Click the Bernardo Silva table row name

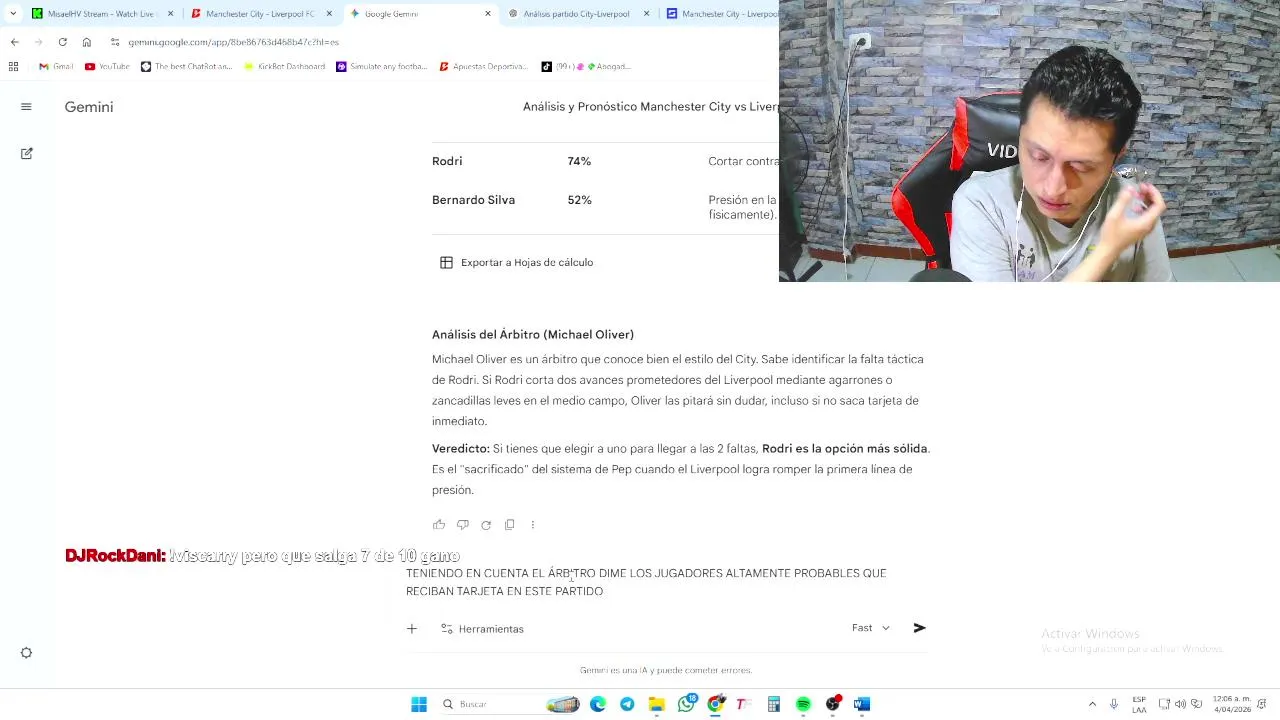[x=473, y=200]
